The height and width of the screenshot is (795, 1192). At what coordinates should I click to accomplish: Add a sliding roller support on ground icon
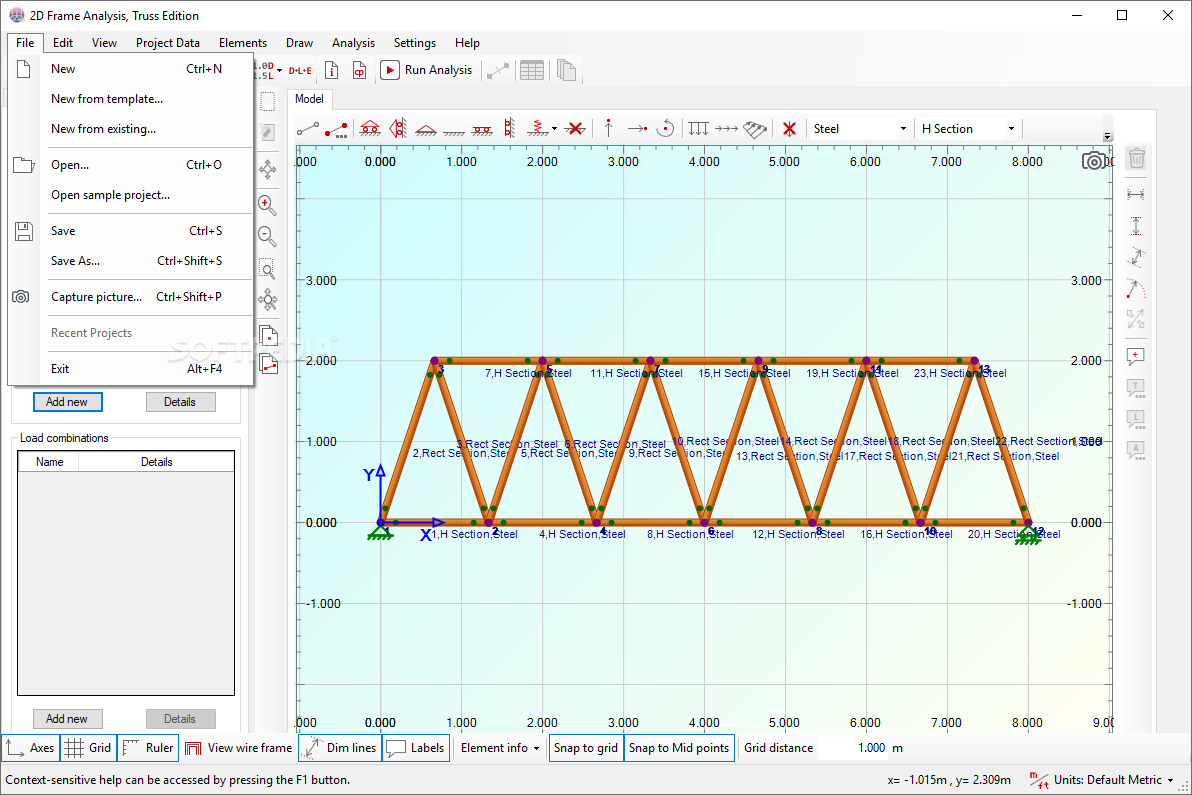tap(482, 129)
